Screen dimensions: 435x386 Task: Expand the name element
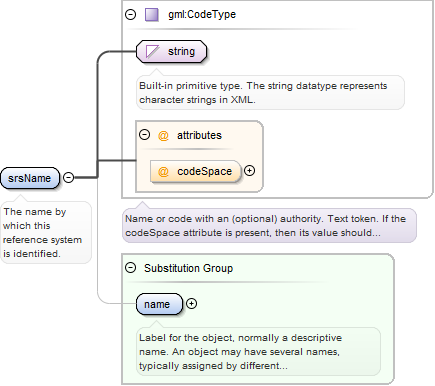tap(191, 303)
